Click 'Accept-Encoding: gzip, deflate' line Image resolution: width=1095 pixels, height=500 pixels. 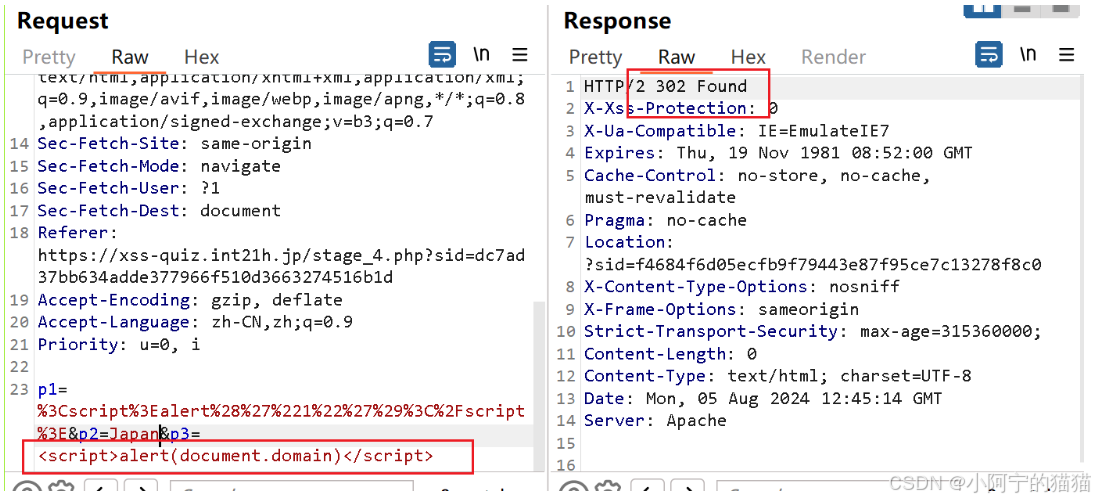[190, 300]
